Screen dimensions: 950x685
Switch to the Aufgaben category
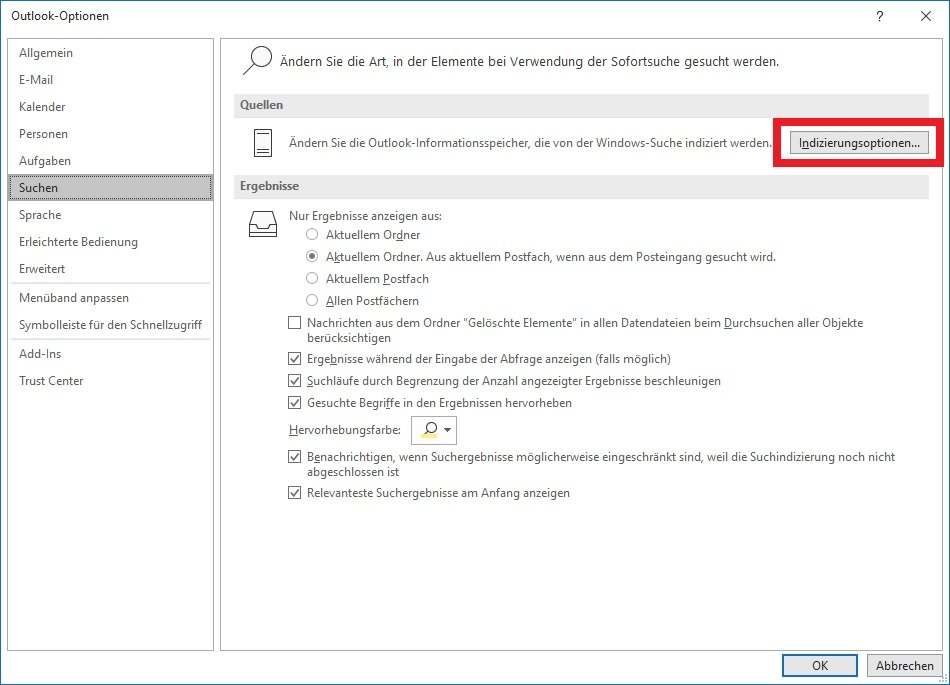pos(110,160)
